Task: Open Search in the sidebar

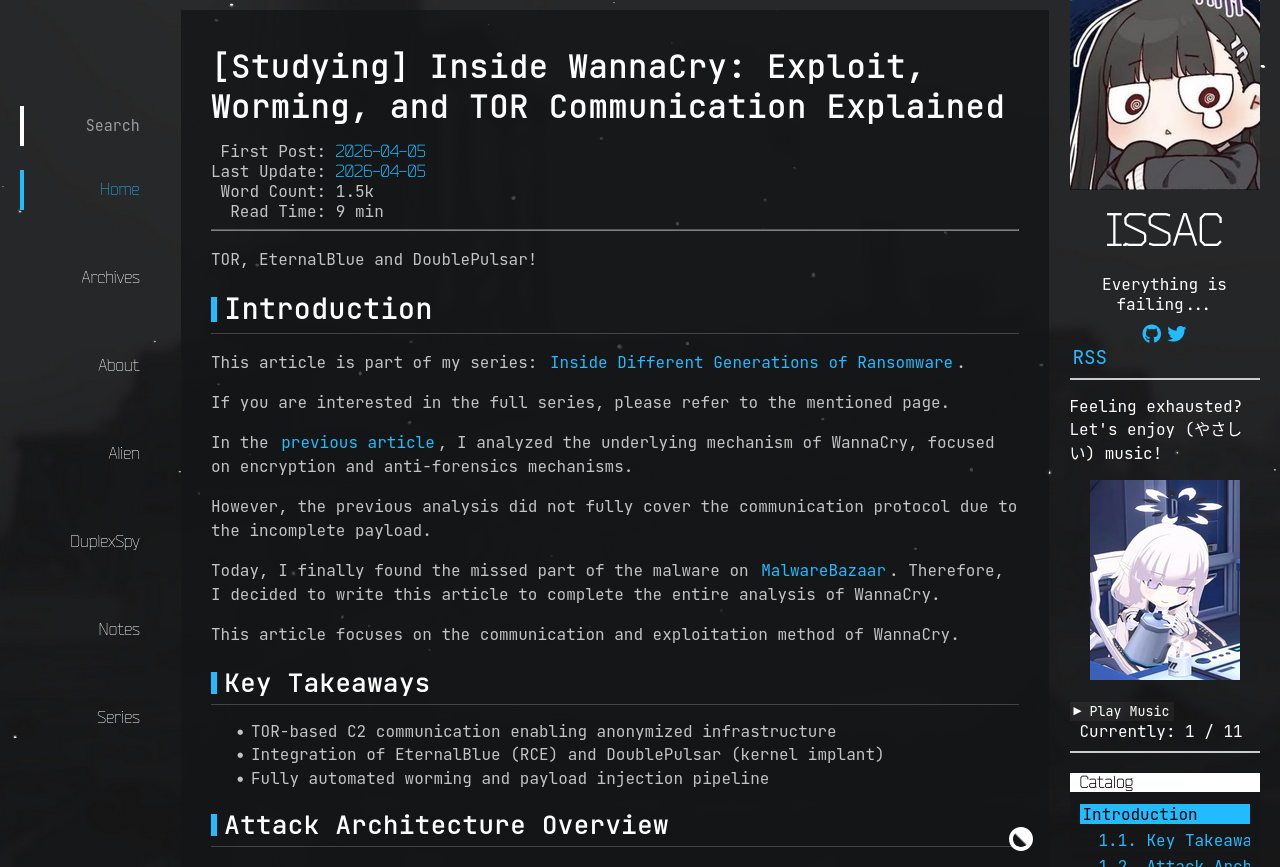Action: coord(112,126)
